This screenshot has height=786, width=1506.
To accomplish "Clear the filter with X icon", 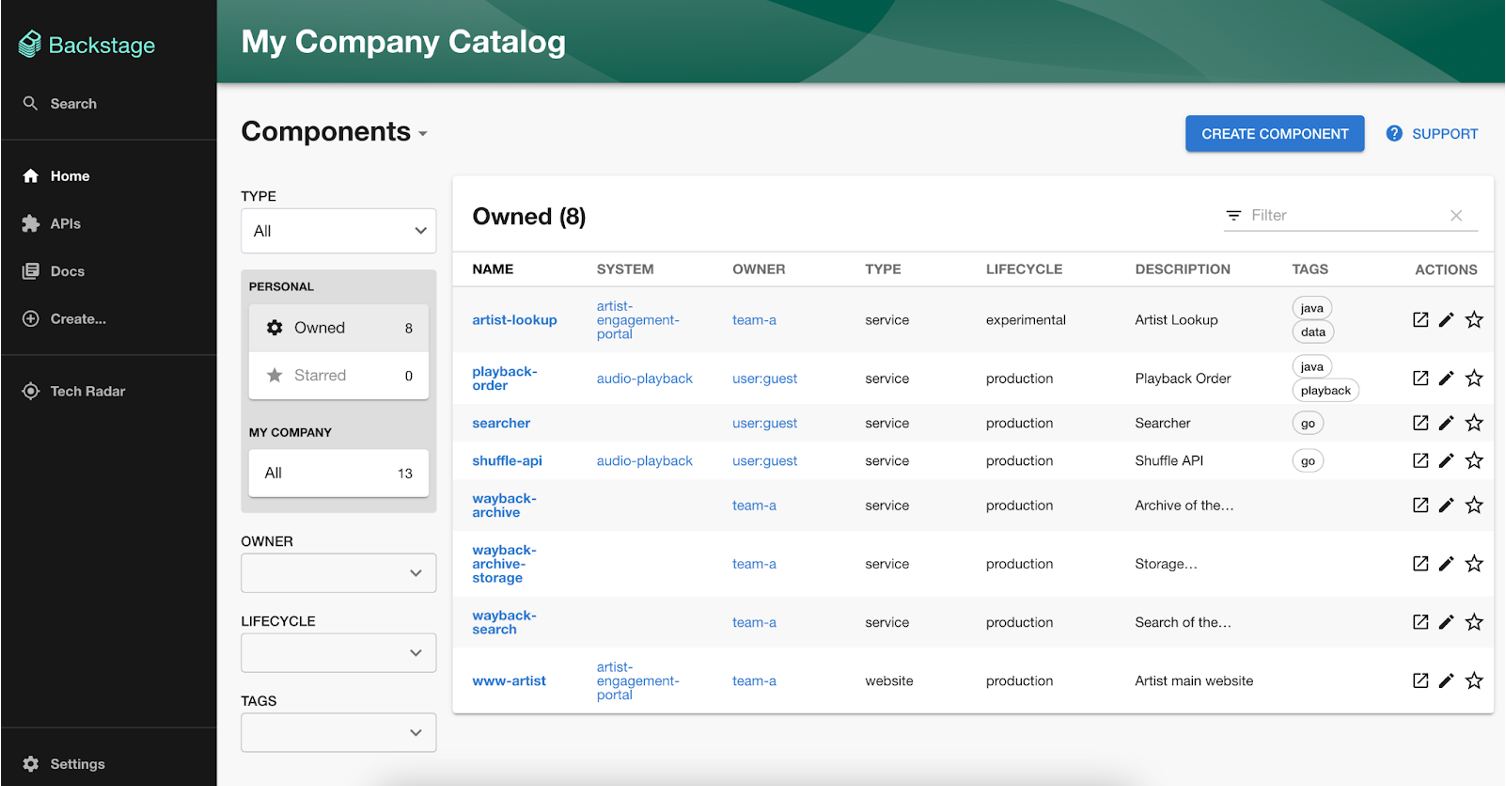I will (1456, 215).
